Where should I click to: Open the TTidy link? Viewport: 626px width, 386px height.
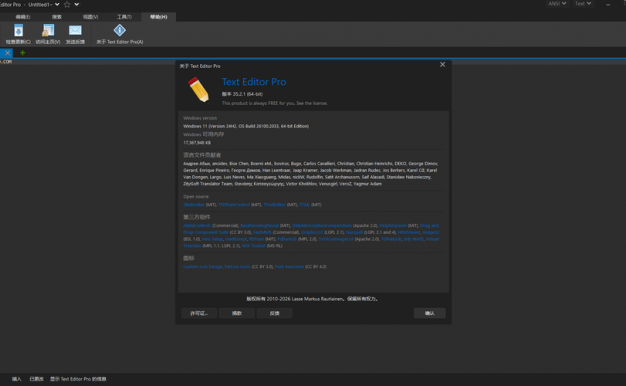(x=305, y=205)
